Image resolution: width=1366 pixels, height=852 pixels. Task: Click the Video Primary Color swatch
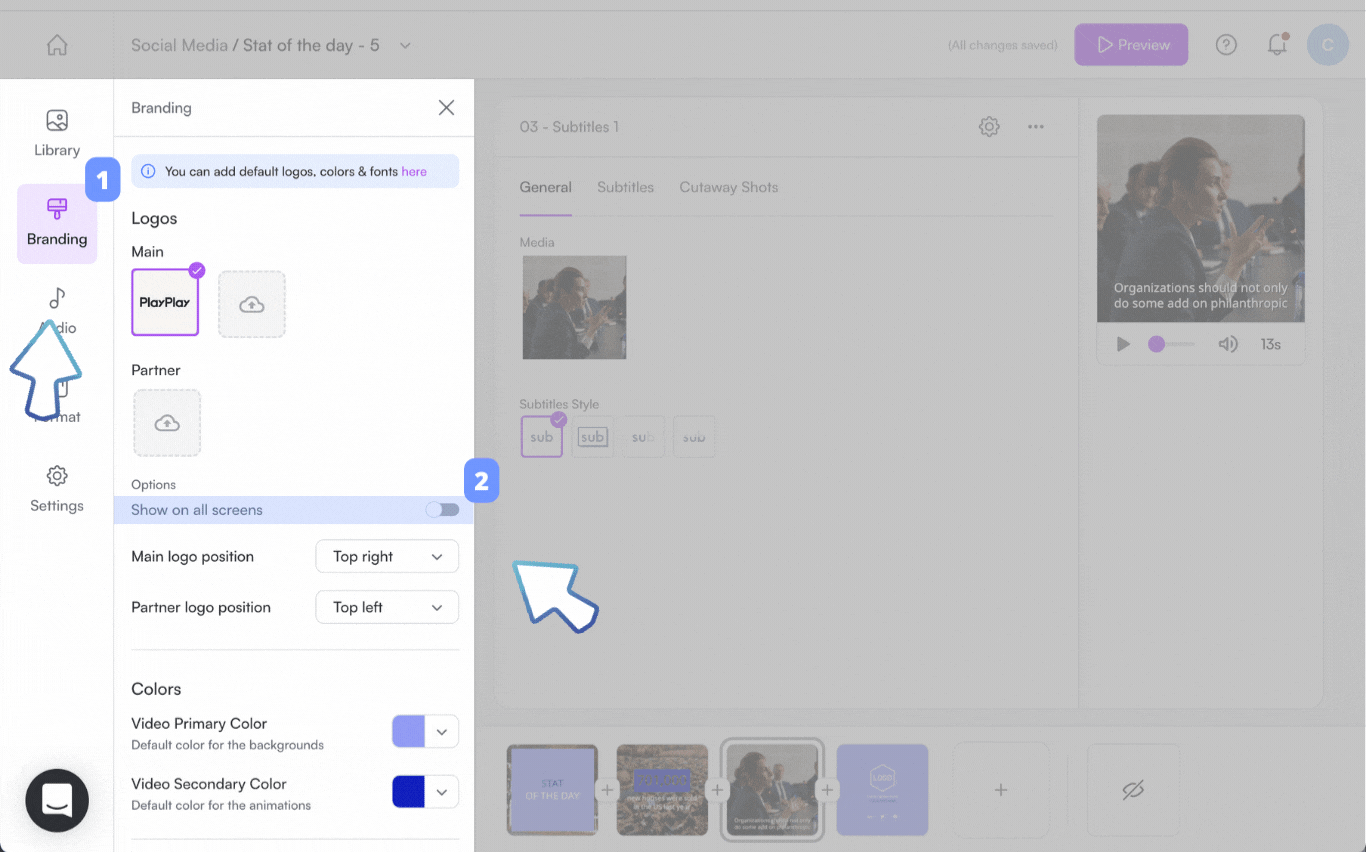(x=409, y=732)
